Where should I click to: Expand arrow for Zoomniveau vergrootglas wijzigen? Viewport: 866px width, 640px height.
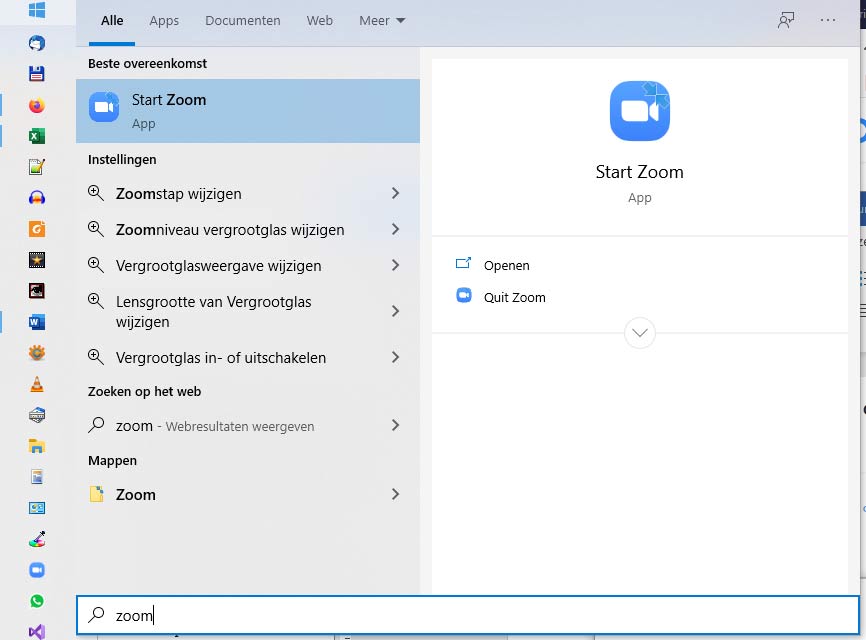pos(395,229)
